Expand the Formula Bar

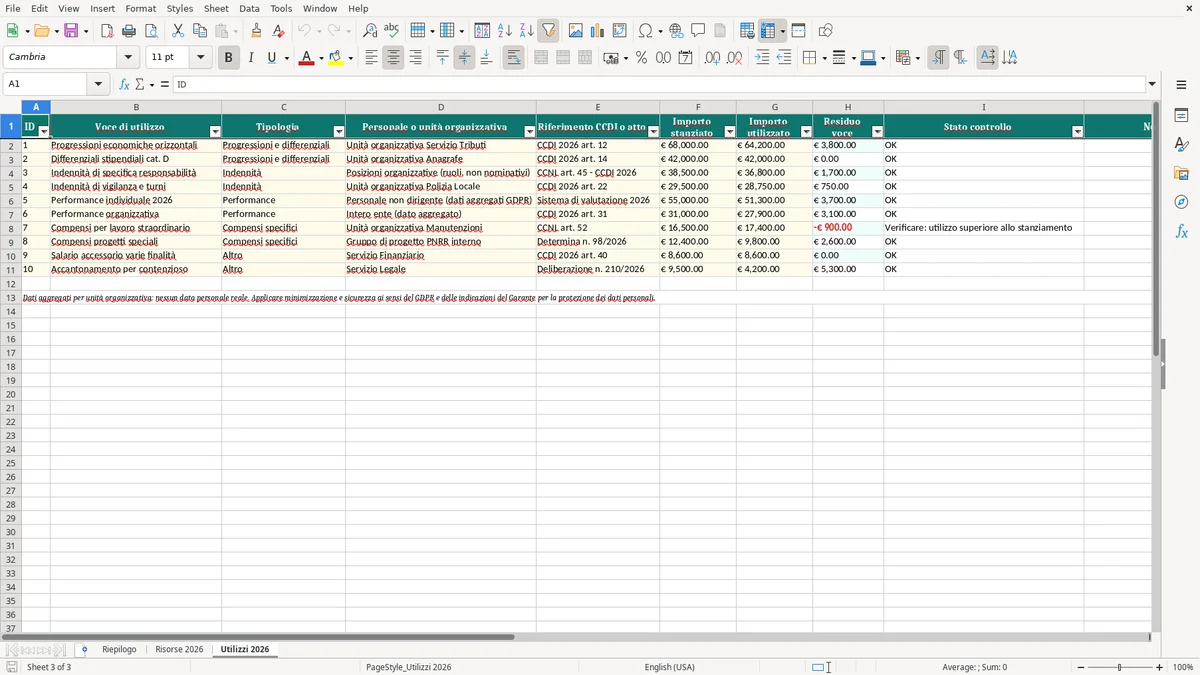click(x=1152, y=85)
